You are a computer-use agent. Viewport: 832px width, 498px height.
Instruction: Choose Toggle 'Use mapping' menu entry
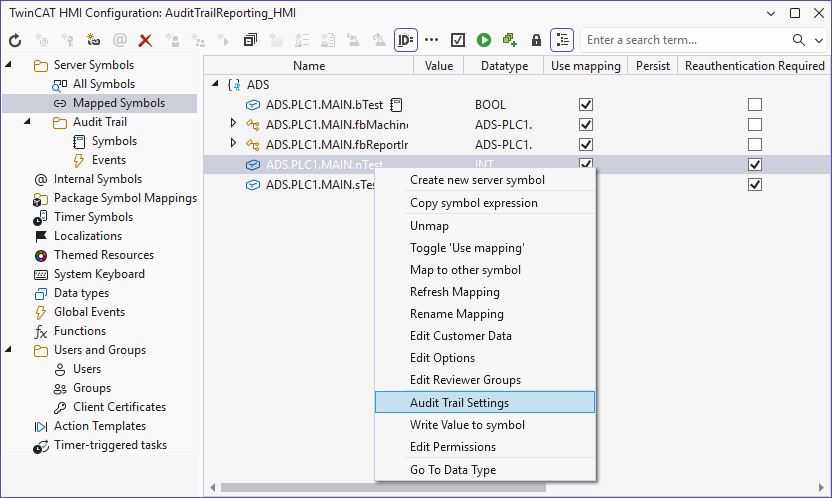(485, 248)
